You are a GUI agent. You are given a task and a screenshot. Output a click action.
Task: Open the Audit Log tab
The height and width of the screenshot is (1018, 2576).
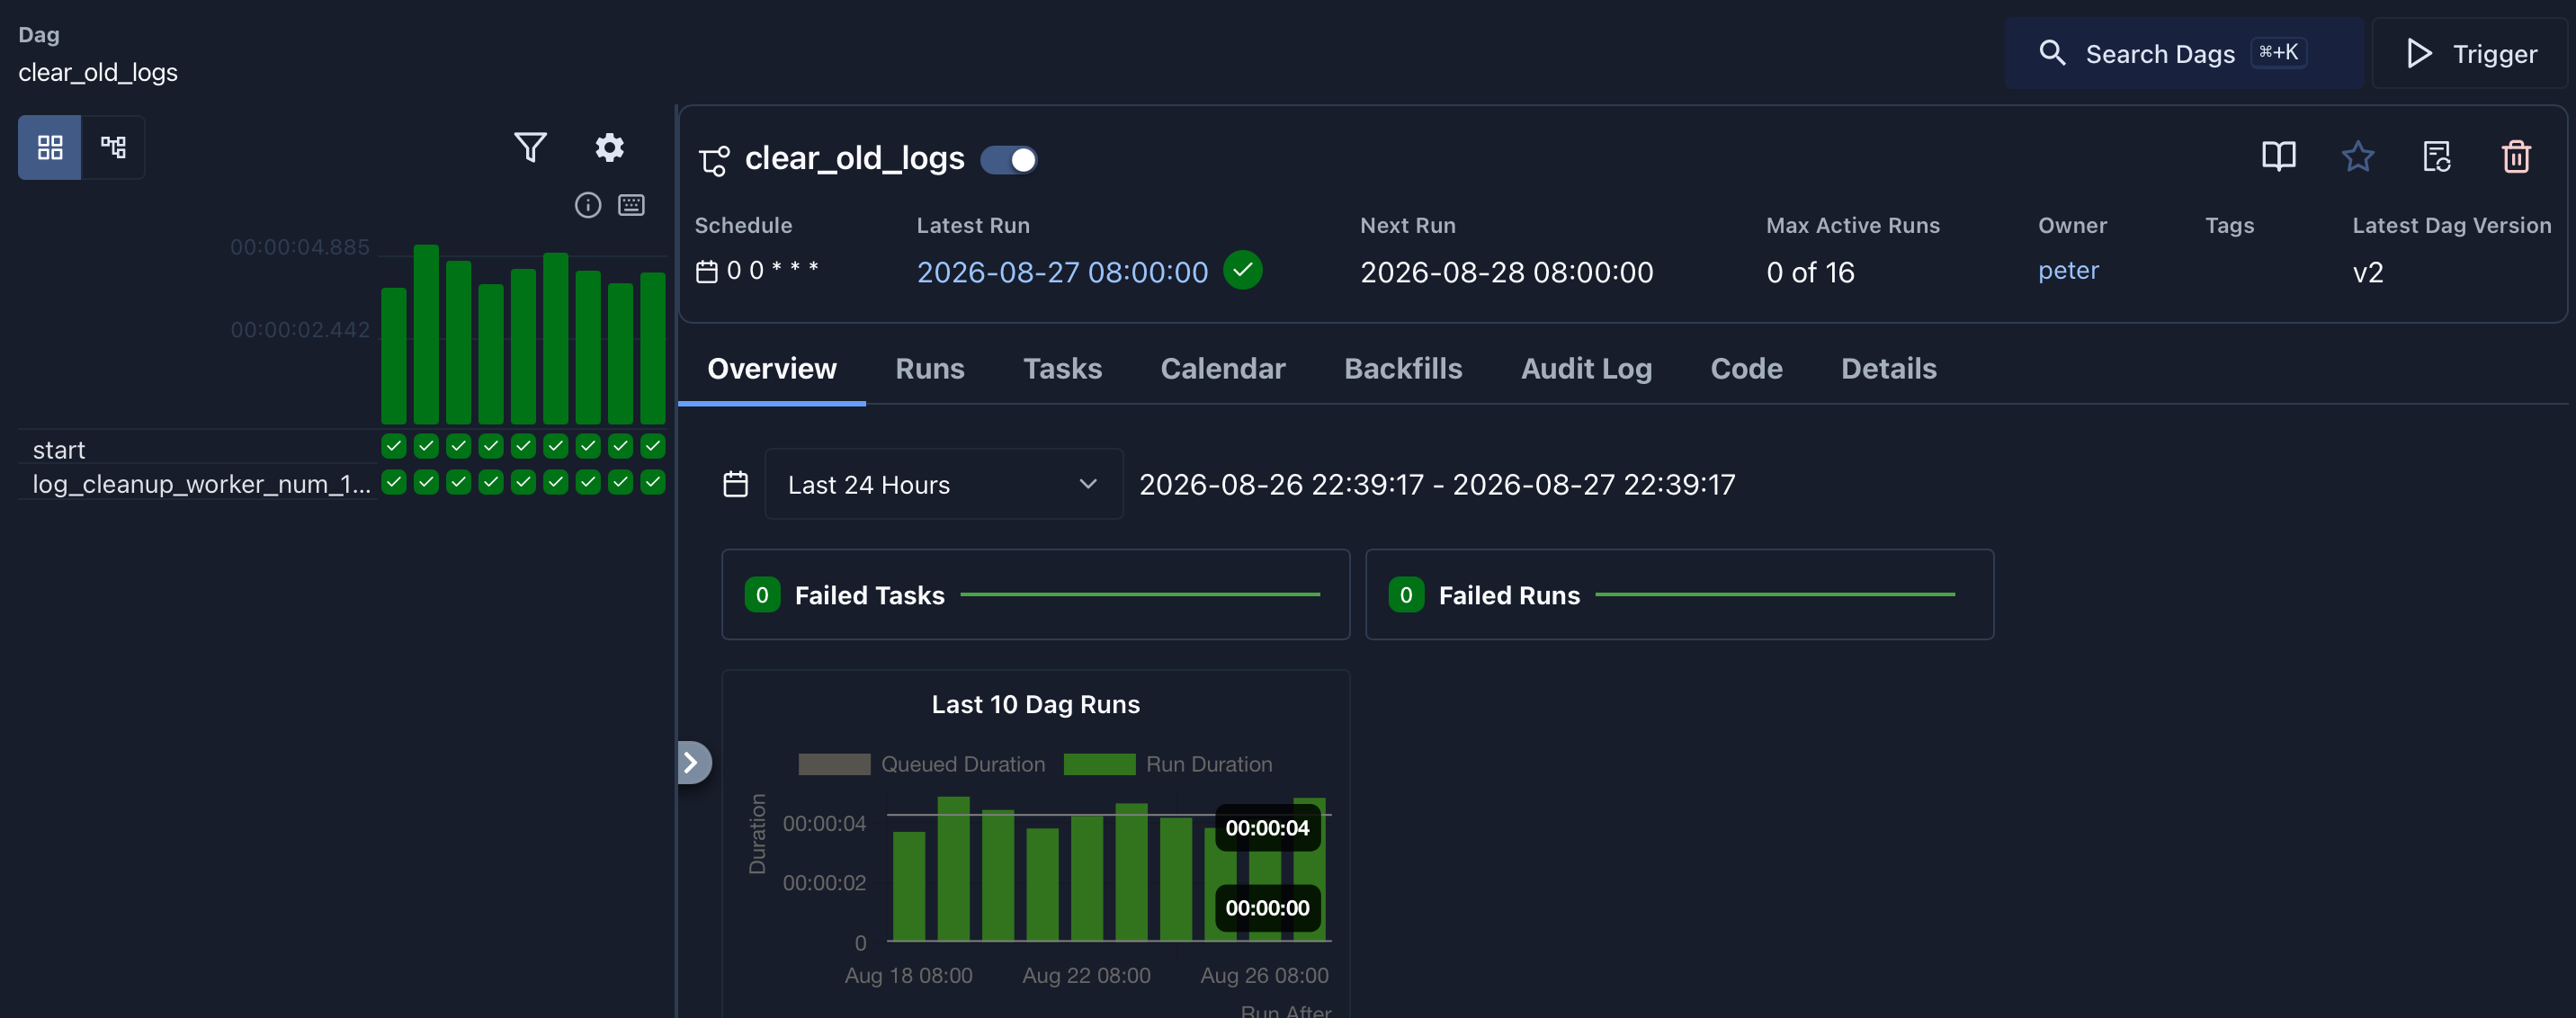click(1586, 369)
